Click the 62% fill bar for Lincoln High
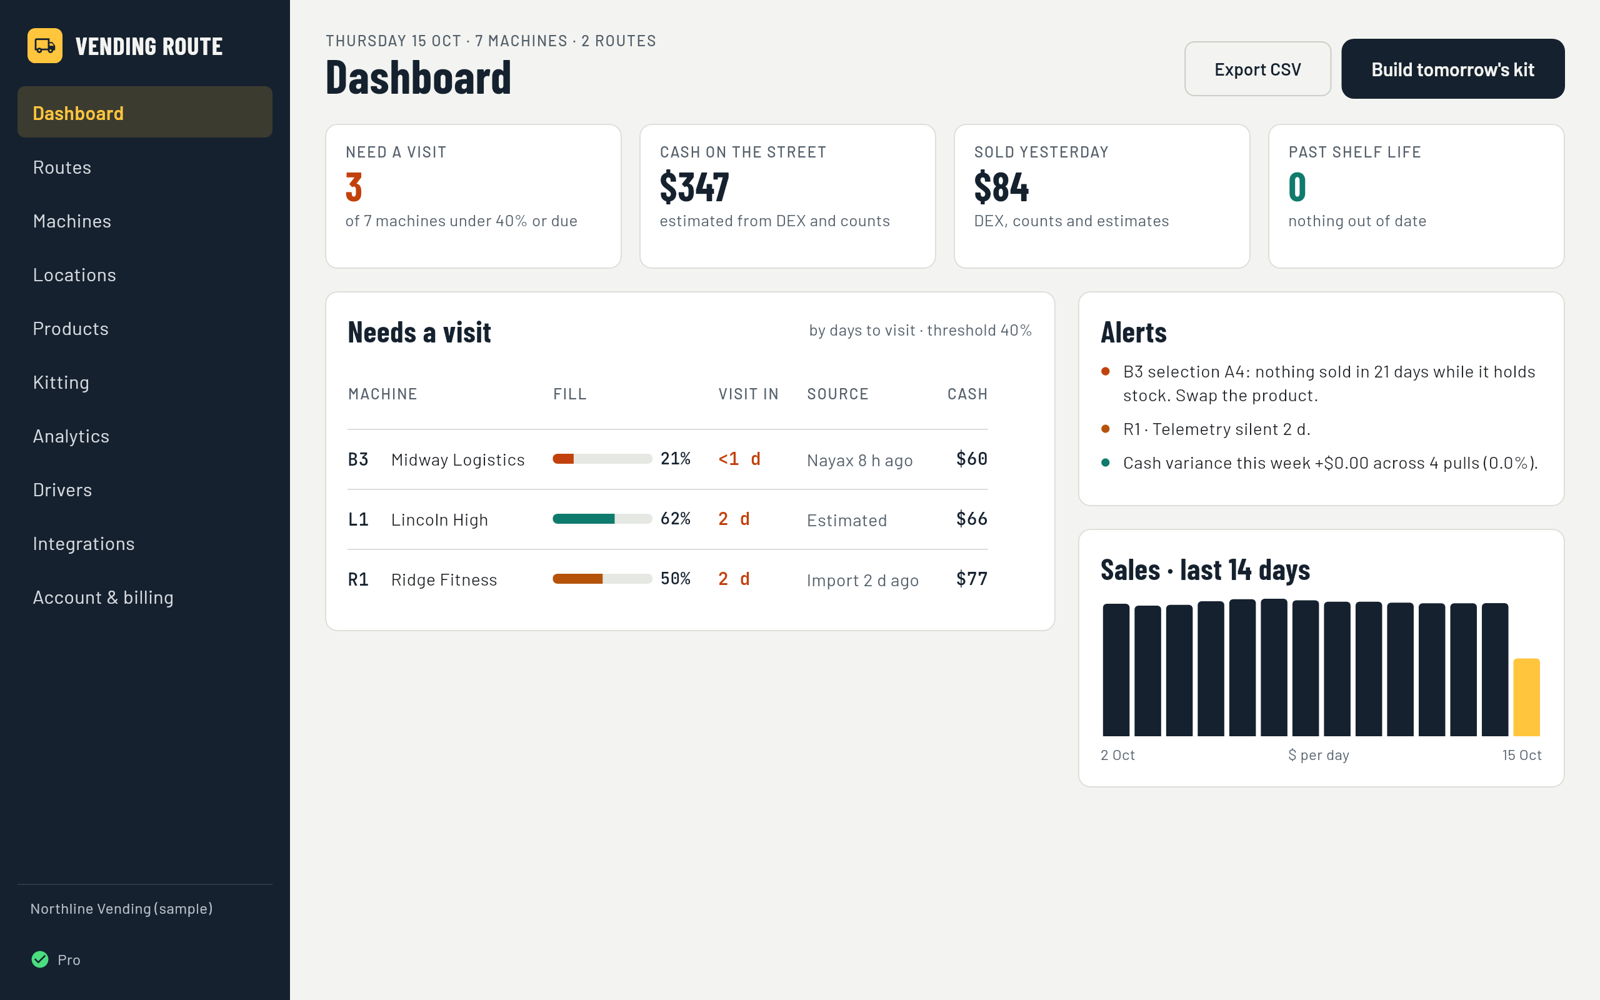1600x1000 pixels. coord(602,519)
